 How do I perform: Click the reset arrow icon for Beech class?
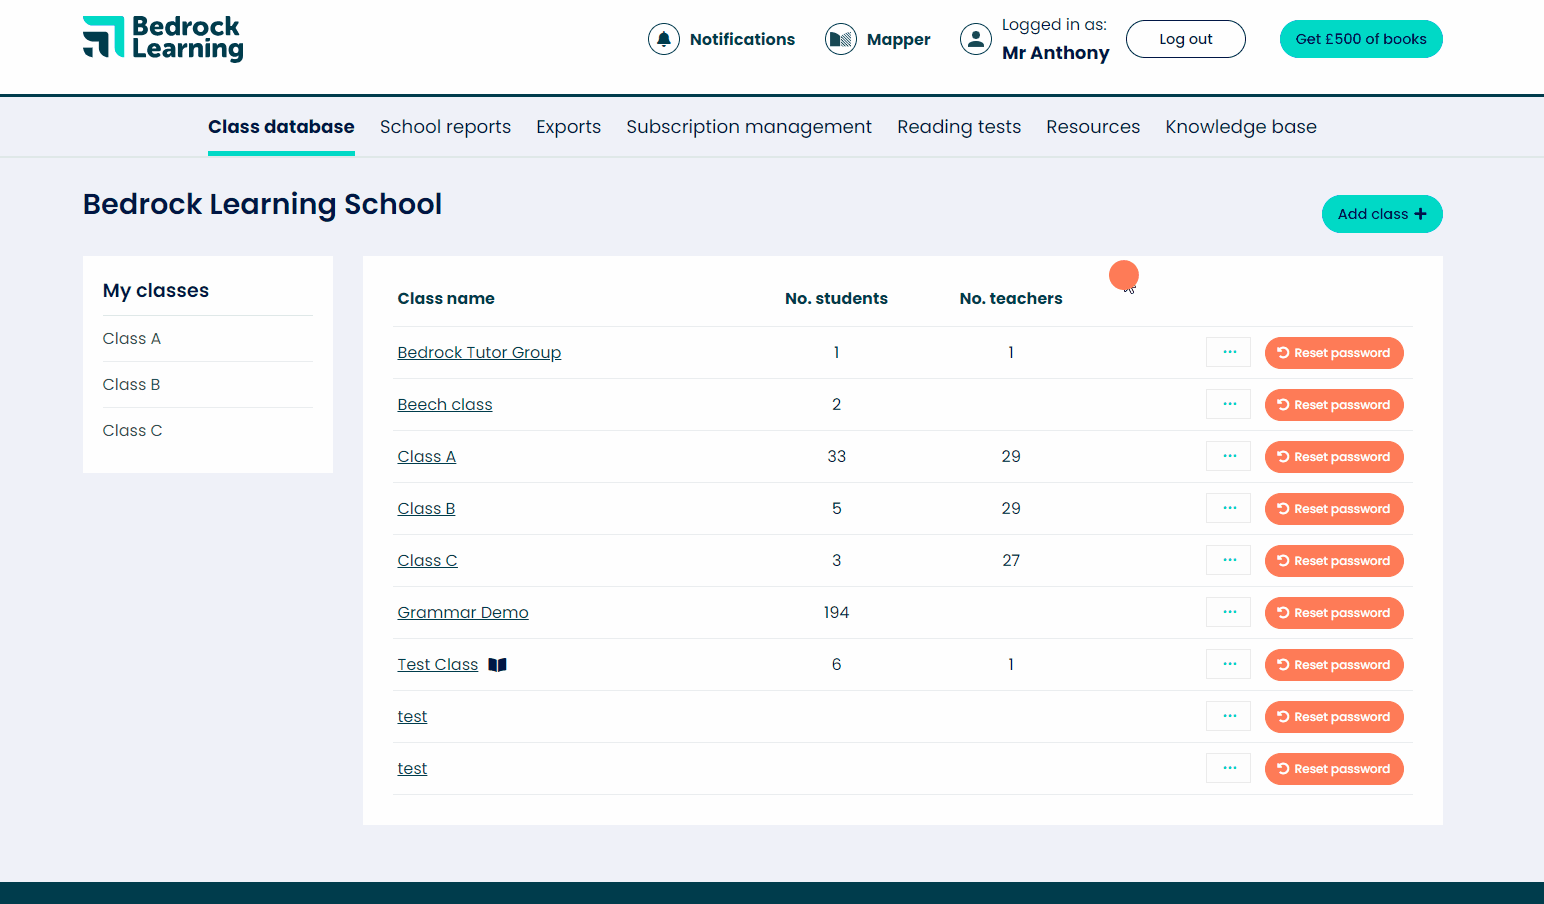tap(1283, 405)
